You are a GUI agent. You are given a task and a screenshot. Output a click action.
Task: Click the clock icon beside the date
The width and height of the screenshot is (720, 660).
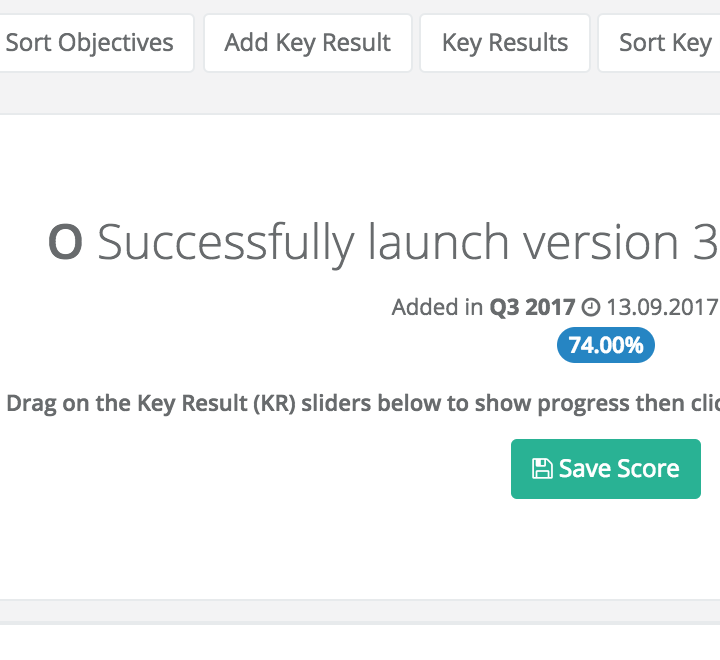pyautogui.click(x=591, y=307)
